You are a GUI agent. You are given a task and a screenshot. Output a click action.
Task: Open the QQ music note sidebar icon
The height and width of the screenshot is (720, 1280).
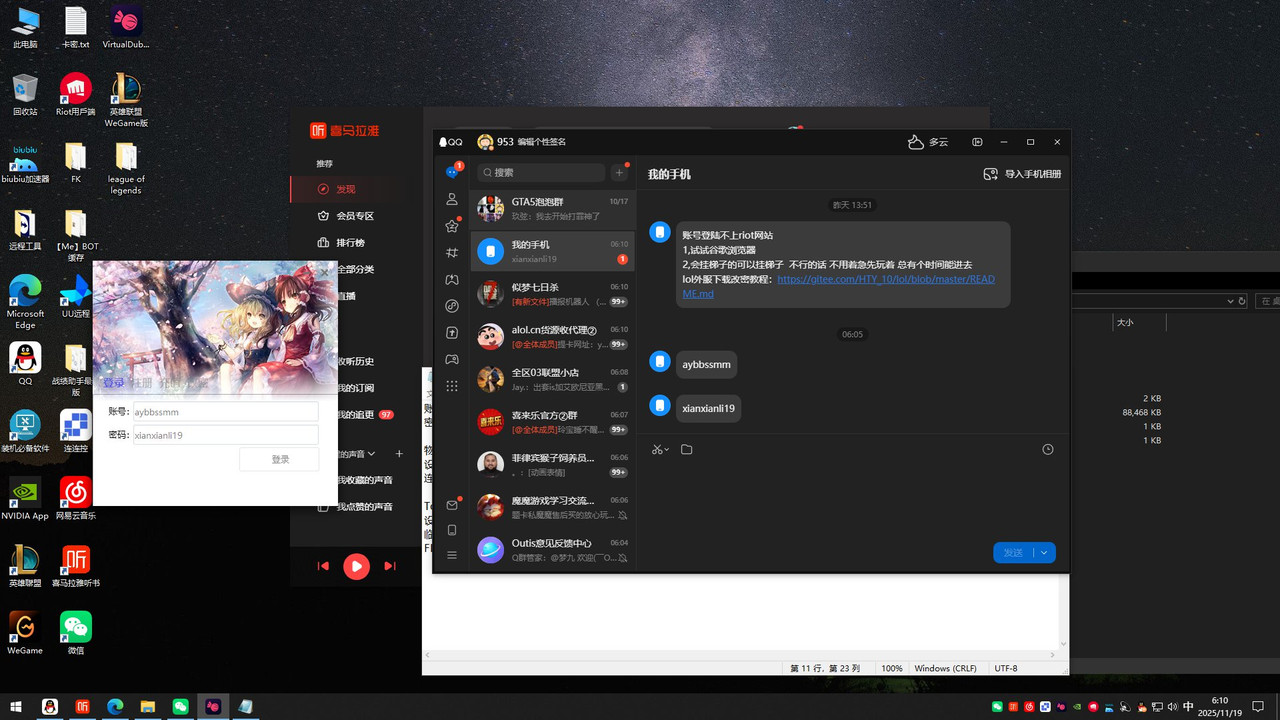tap(452, 306)
